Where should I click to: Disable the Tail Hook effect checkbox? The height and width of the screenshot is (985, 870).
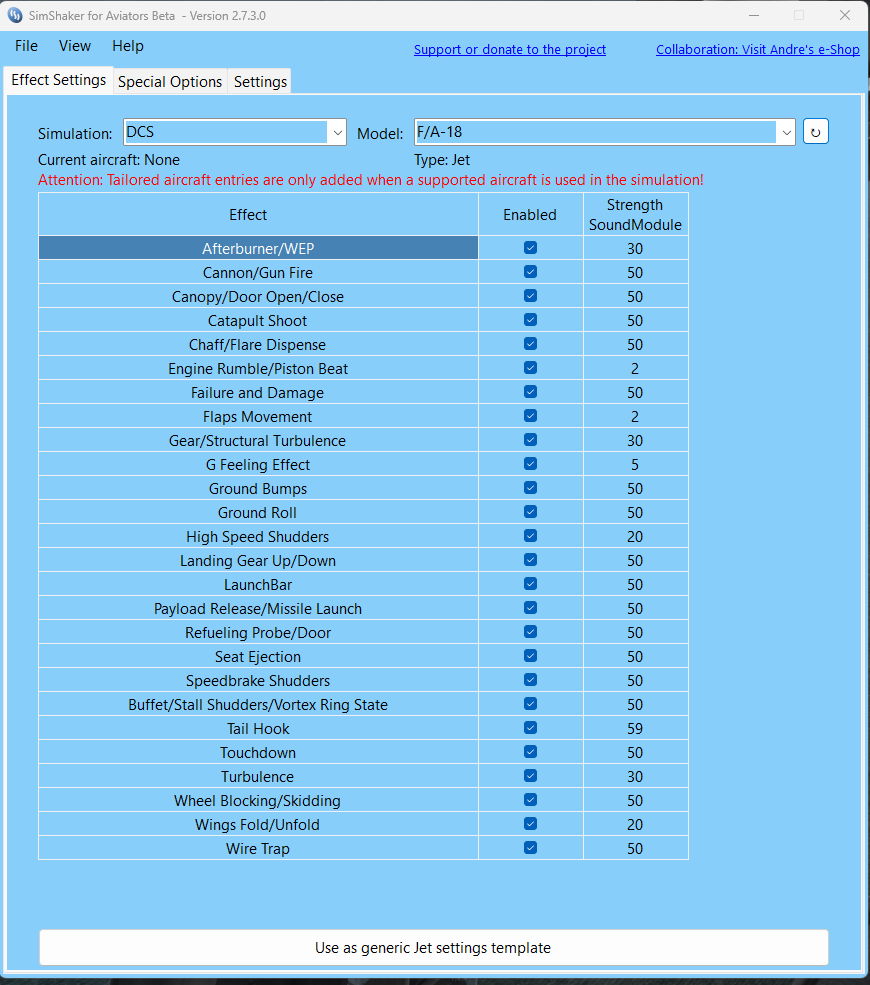(530, 728)
